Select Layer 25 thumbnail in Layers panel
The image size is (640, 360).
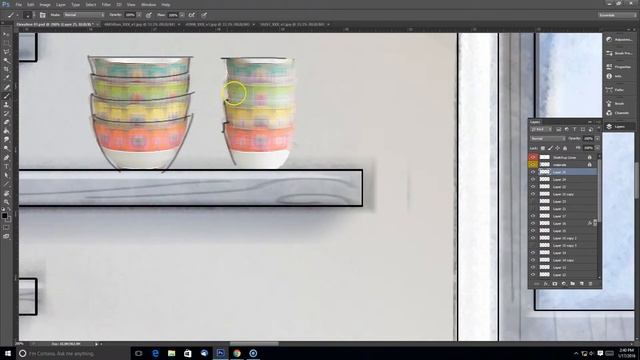click(544, 172)
